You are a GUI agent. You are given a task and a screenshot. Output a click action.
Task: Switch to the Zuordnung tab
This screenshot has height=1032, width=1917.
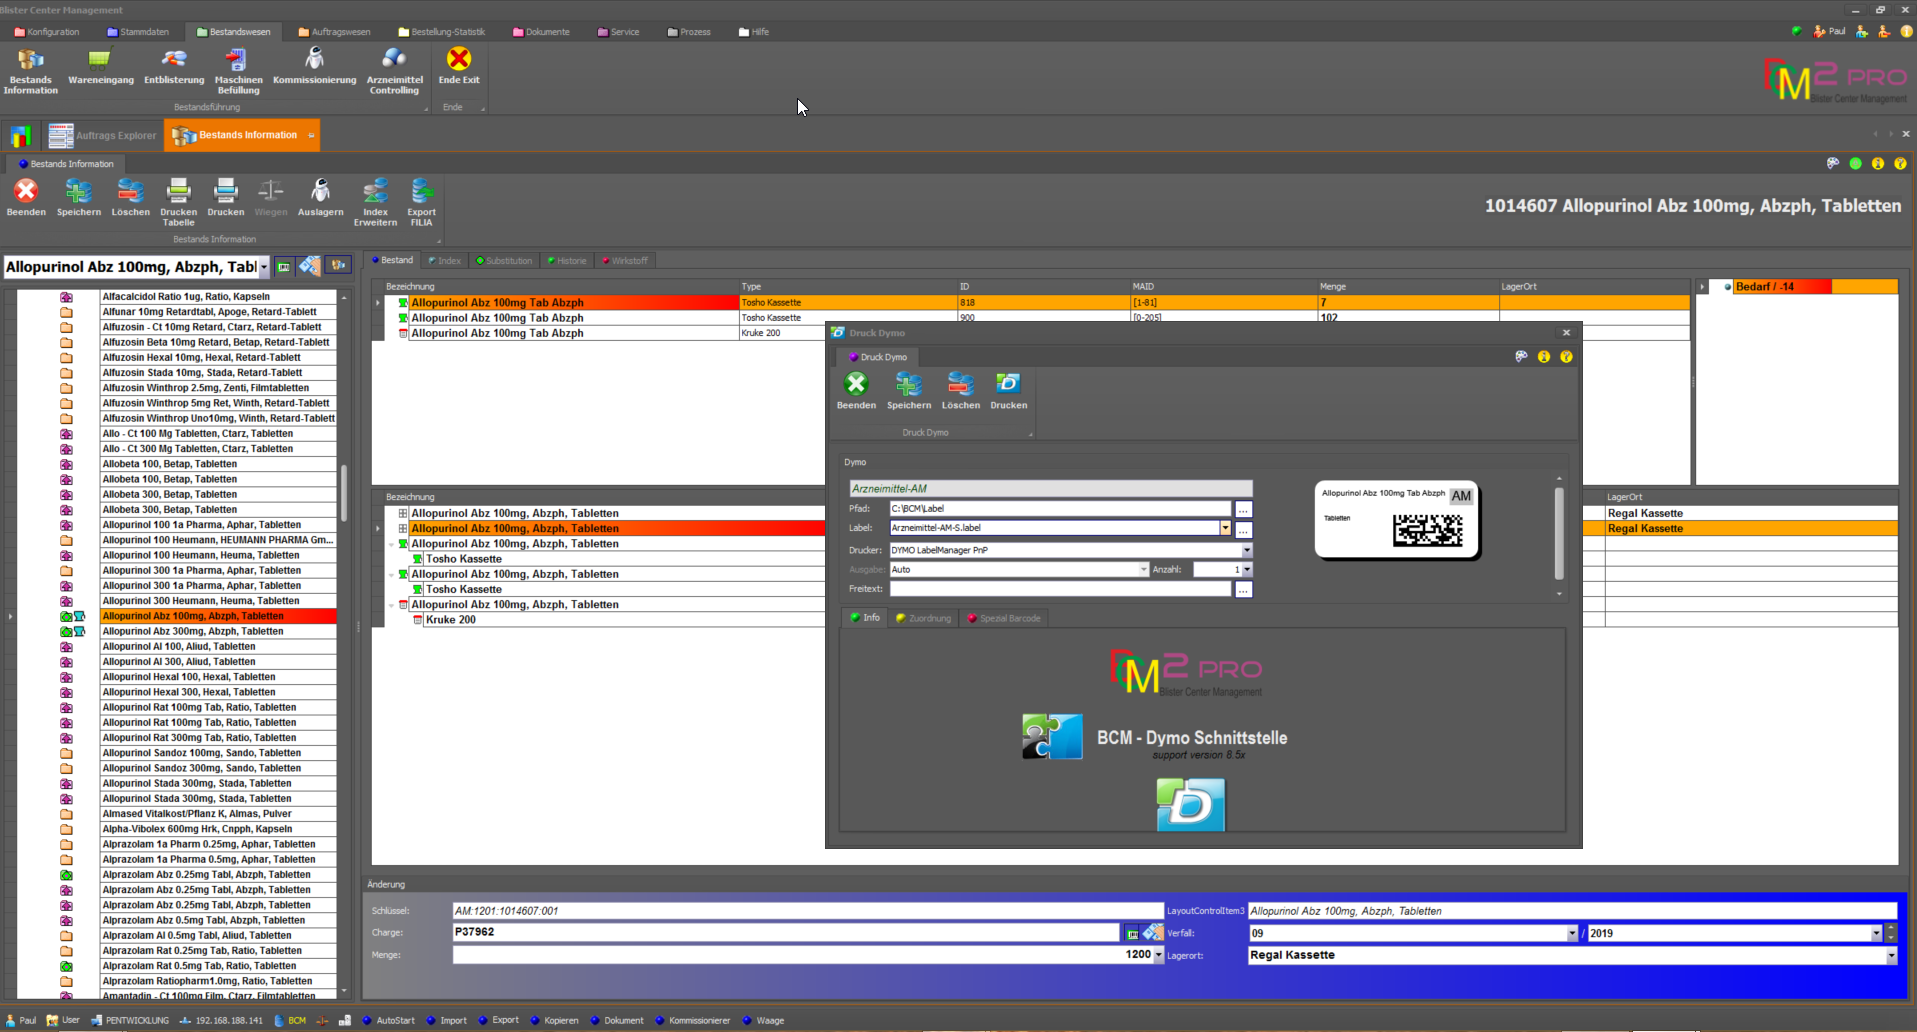[923, 618]
